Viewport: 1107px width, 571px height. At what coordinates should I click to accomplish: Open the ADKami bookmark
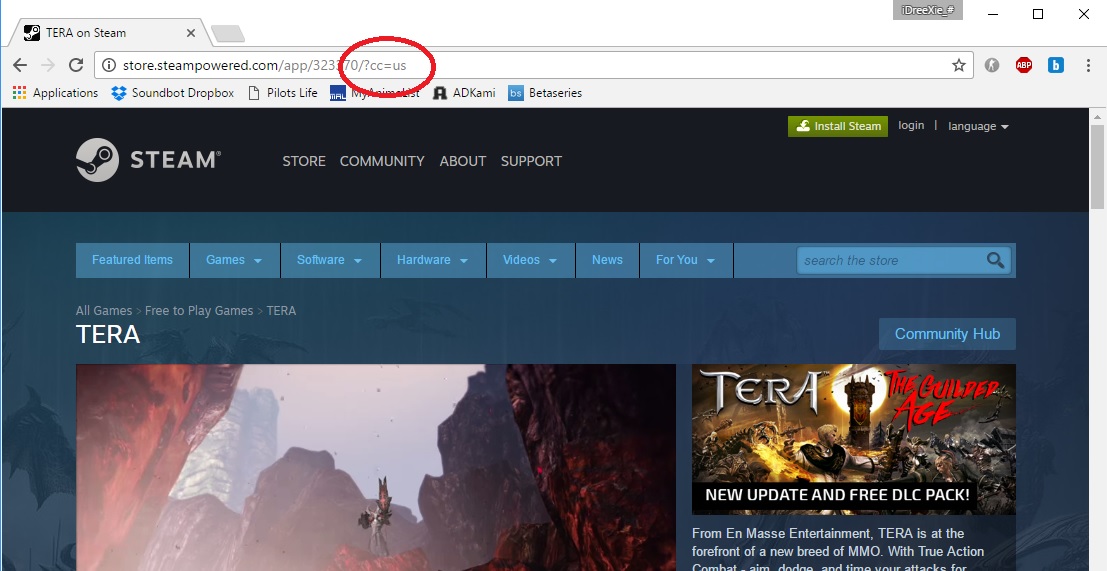point(464,92)
